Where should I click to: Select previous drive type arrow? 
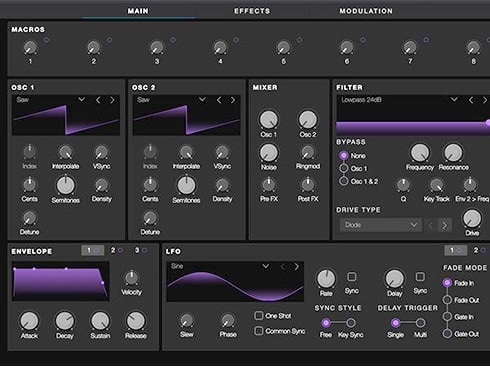pos(430,225)
